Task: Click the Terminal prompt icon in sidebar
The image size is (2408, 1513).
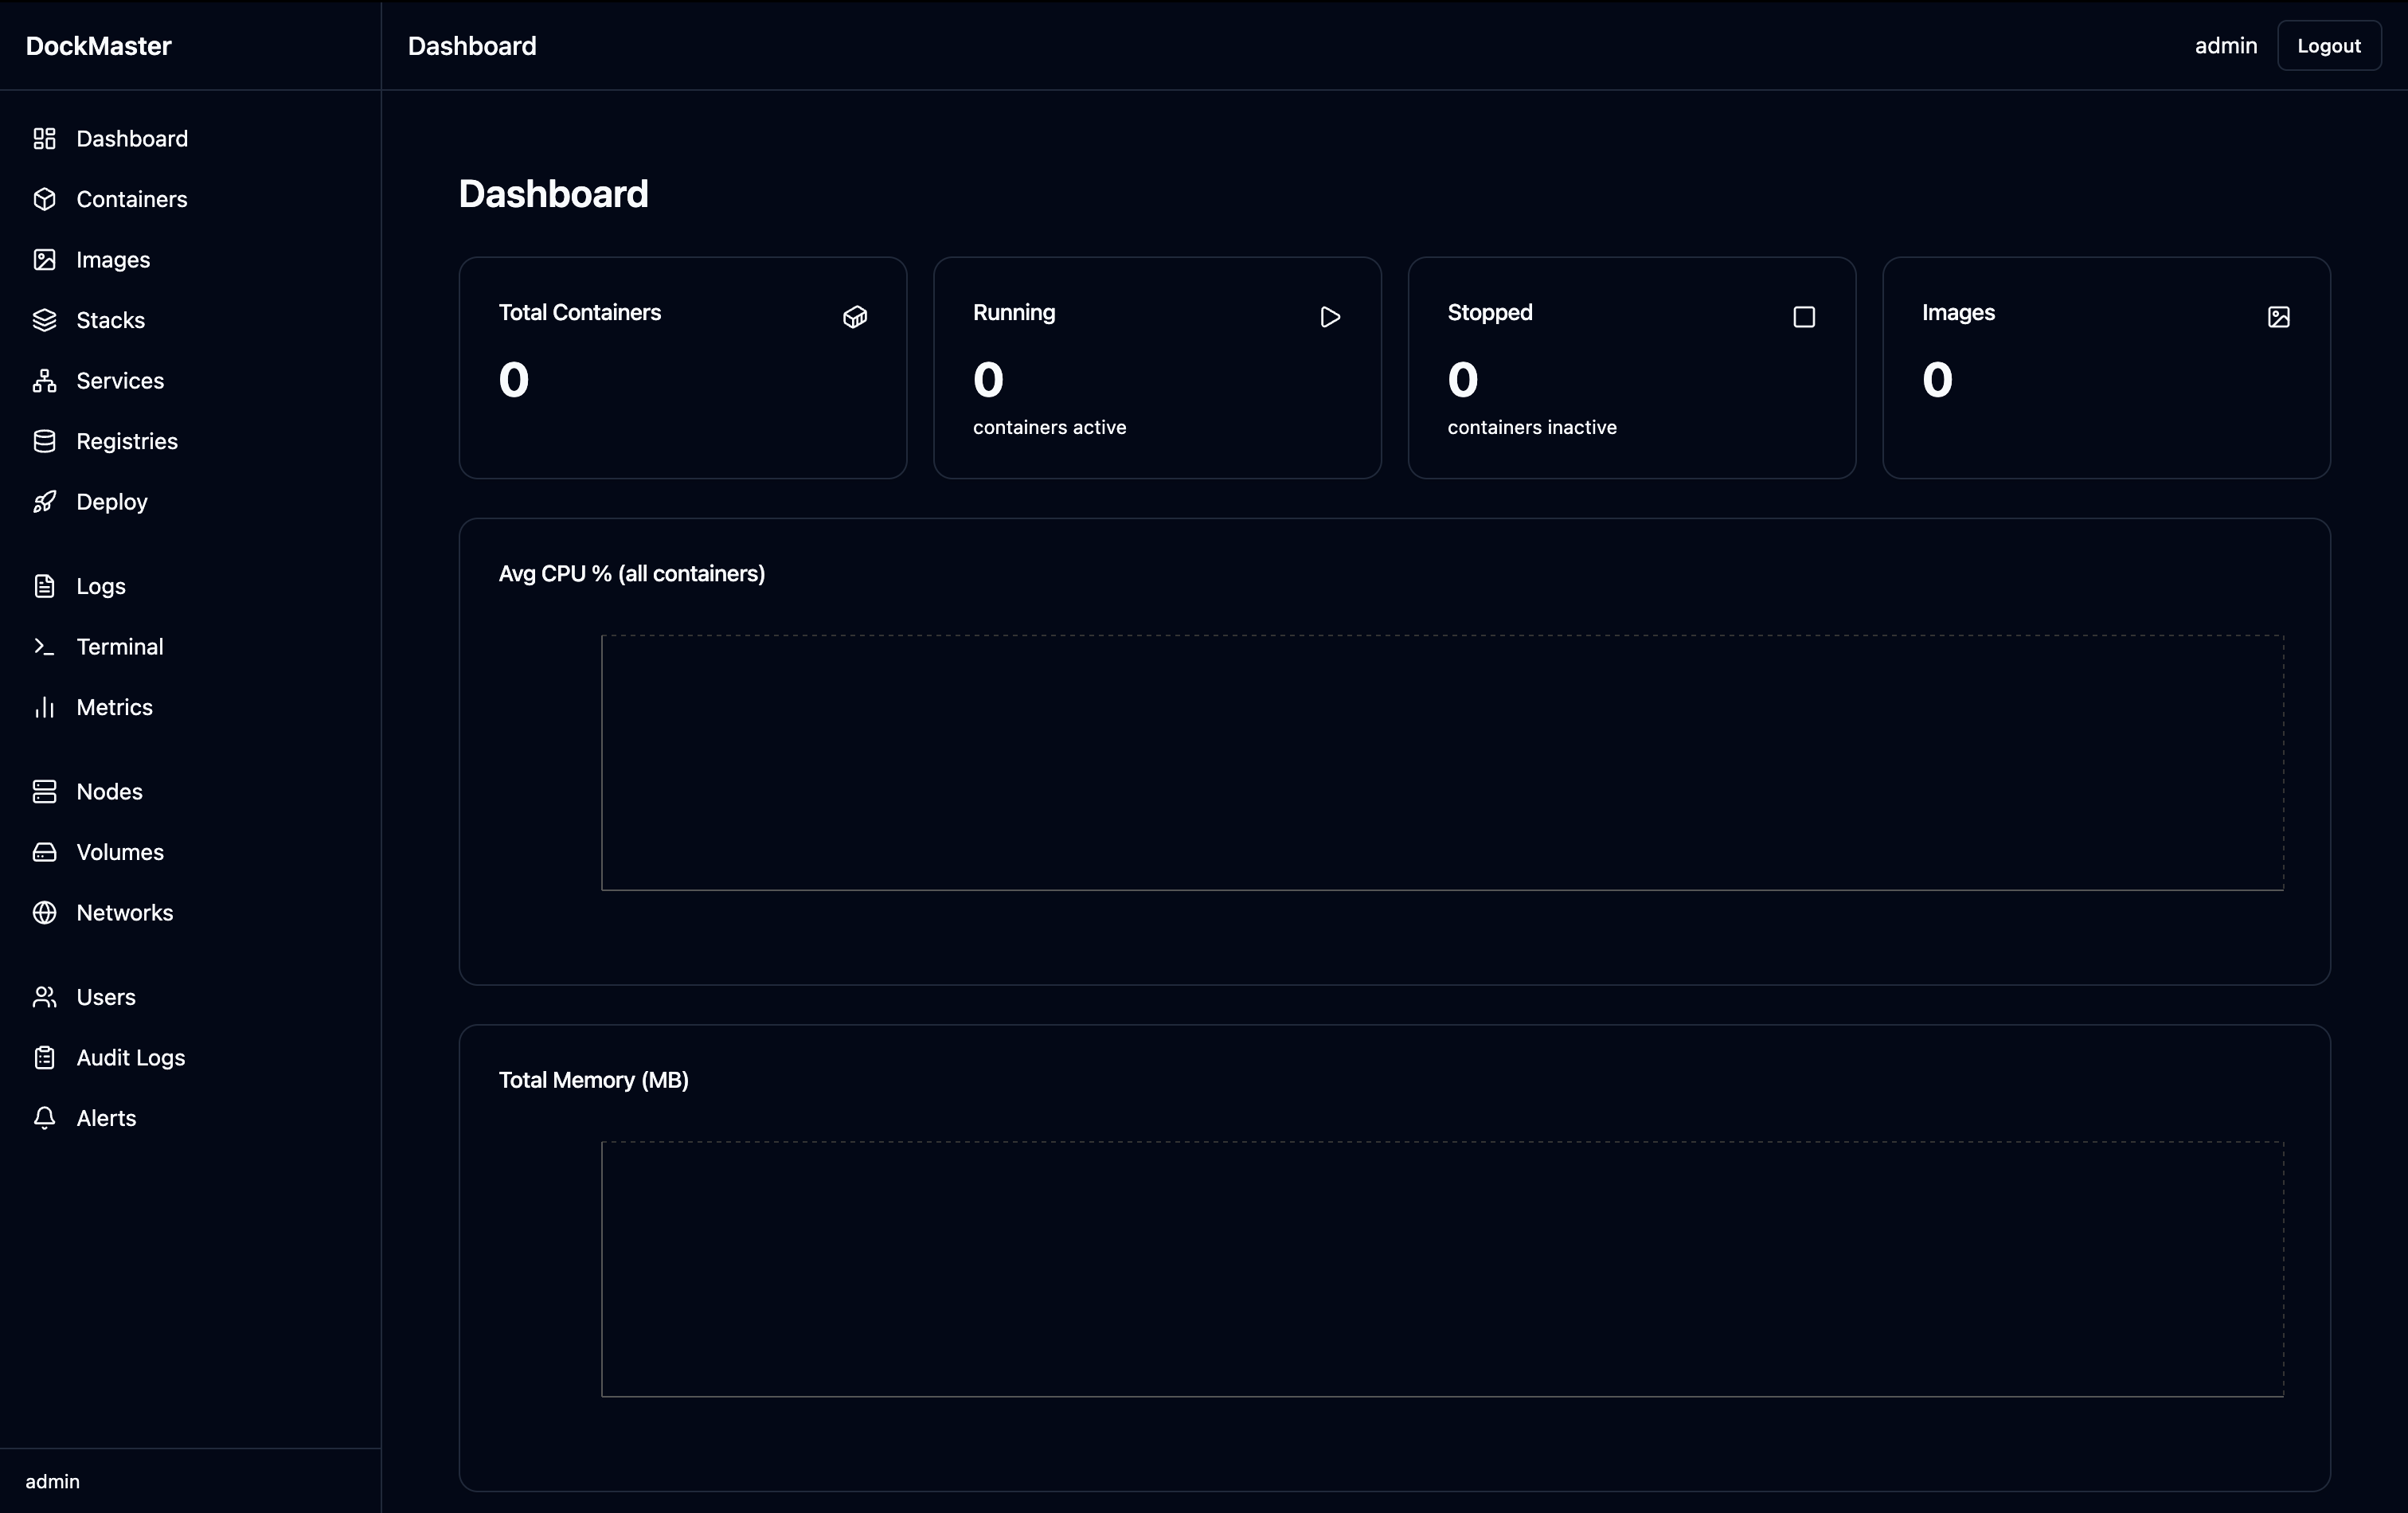Action: tap(44, 647)
